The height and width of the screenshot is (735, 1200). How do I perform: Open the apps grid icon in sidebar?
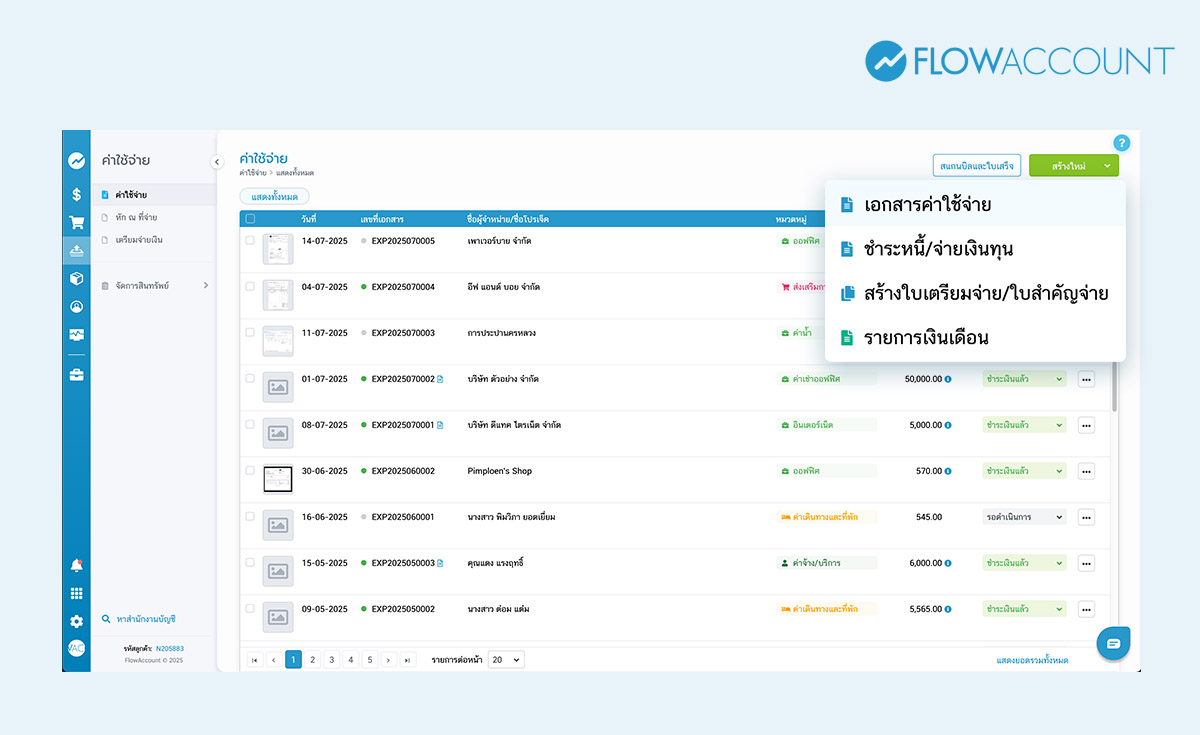[x=76, y=594]
